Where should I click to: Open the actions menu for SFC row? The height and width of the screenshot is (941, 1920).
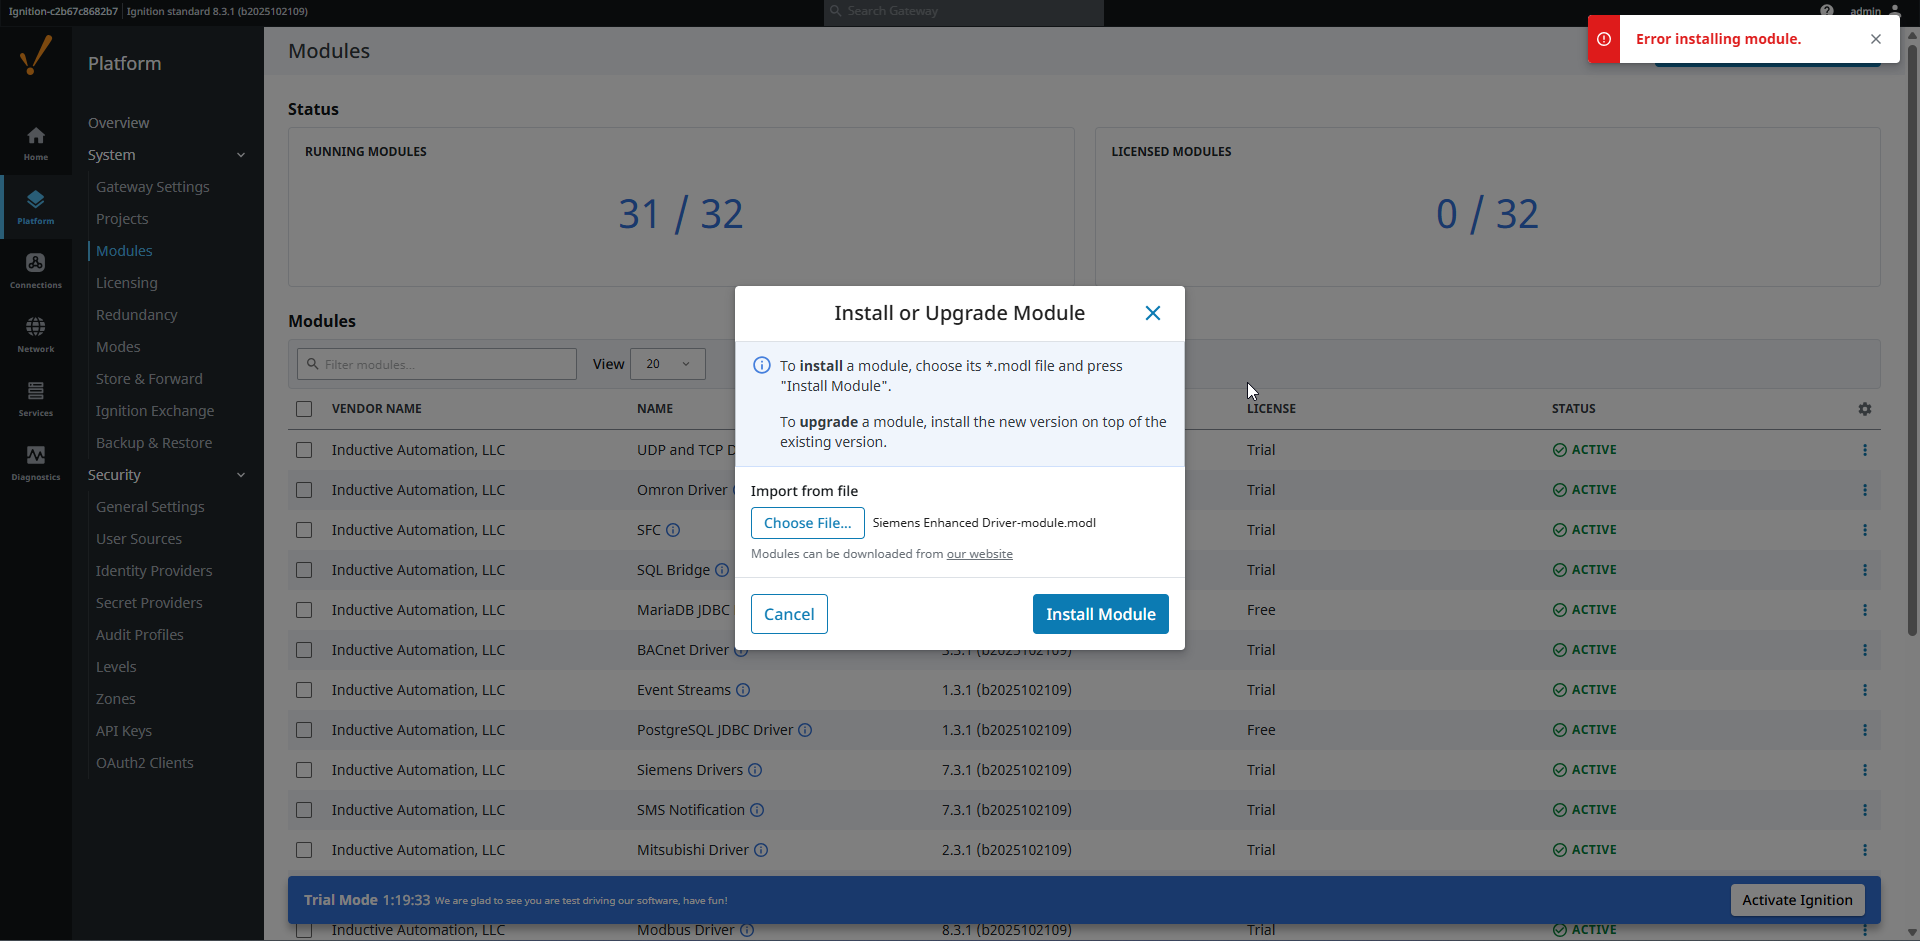pyautogui.click(x=1865, y=530)
